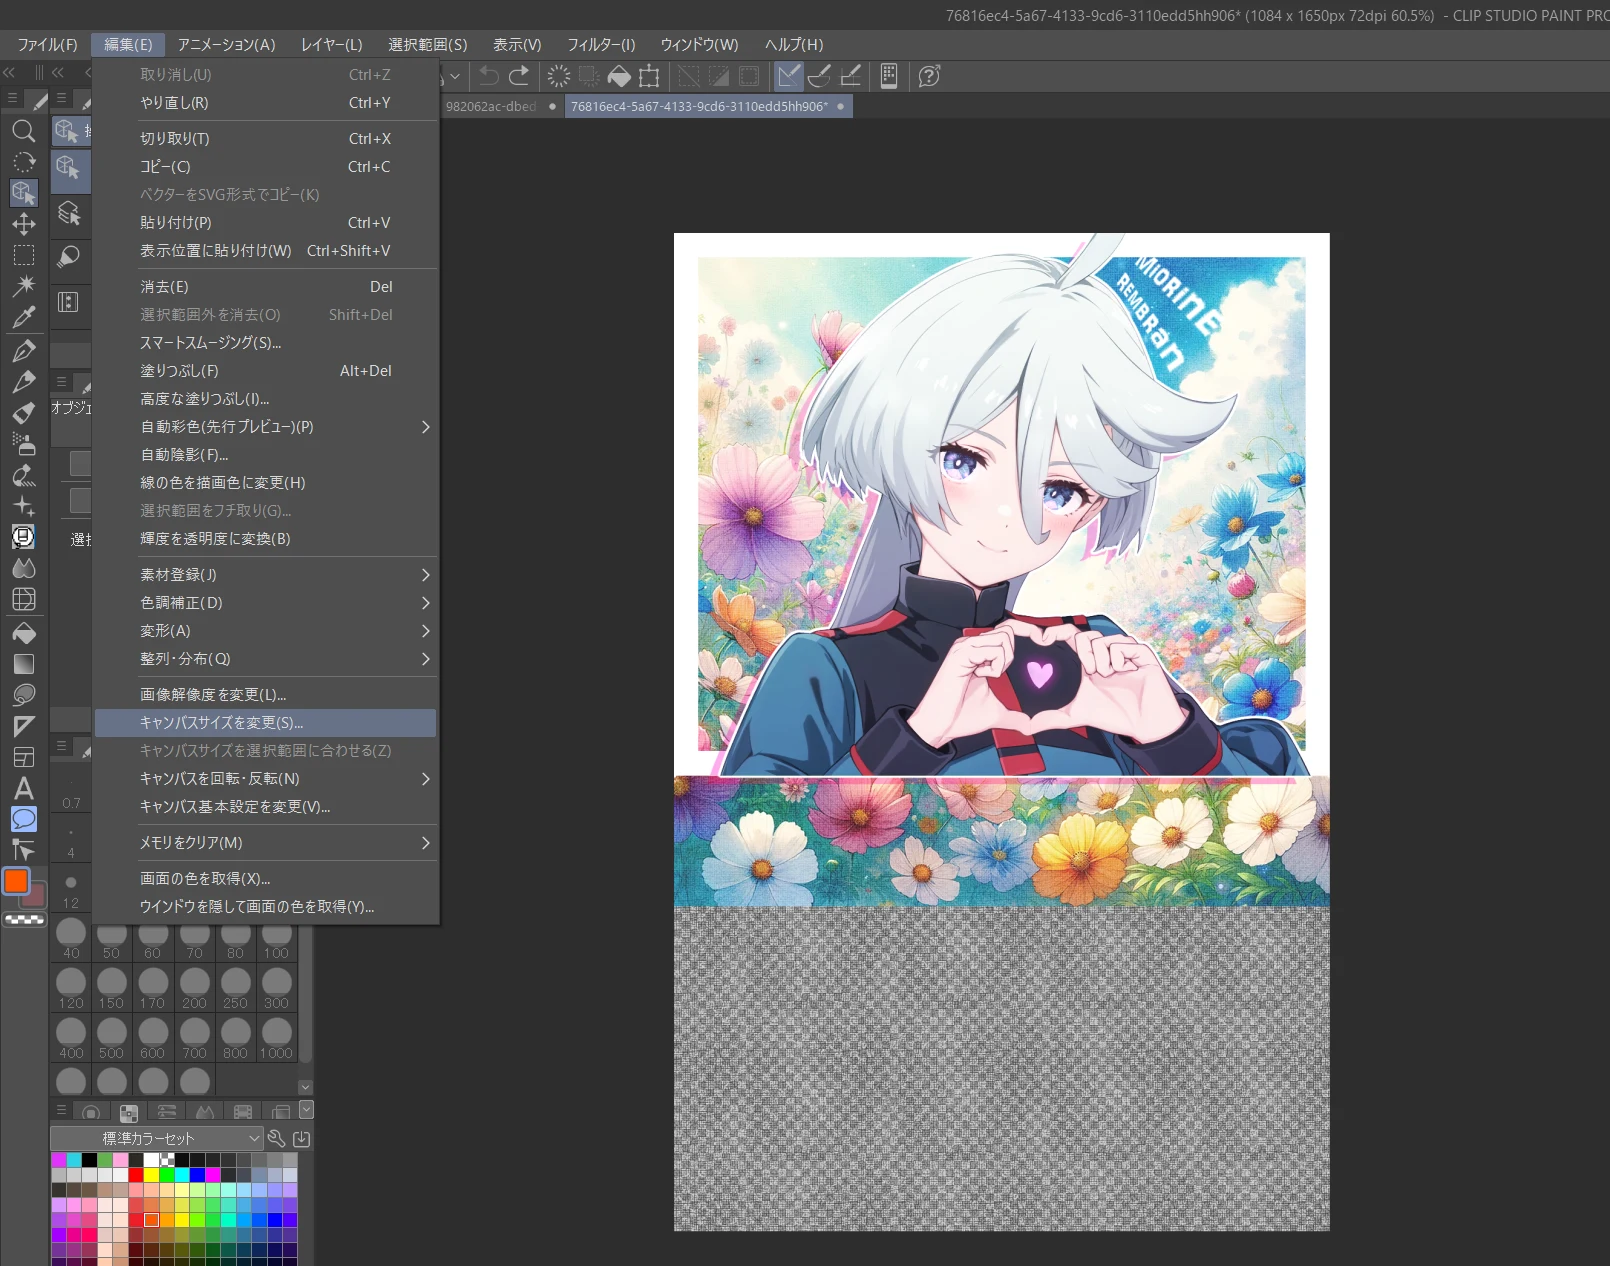Open CLIP STUDIO support help icon
The width and height of the screenshot is (1610, 1266).
929,76
